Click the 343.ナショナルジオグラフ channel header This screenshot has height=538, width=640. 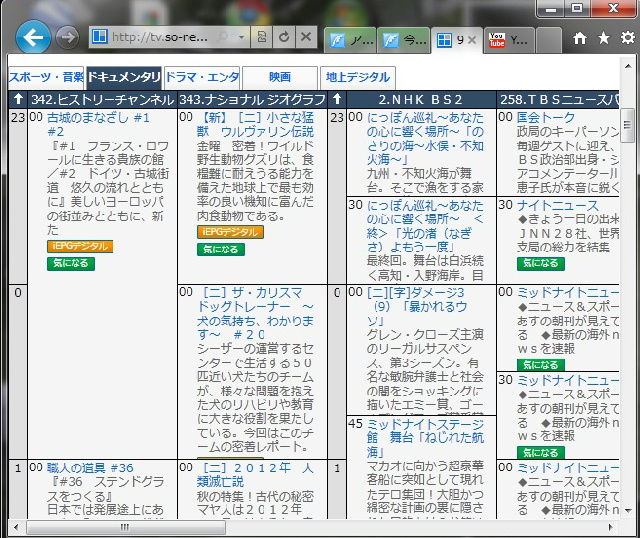click(252, 100)
